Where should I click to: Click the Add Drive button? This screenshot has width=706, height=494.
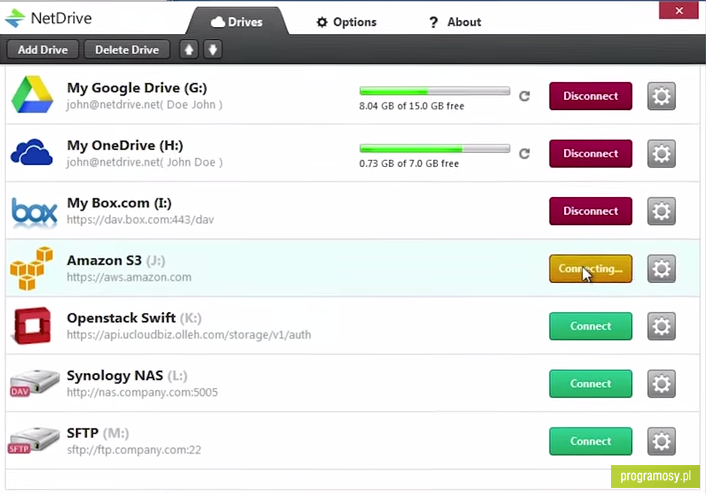(x=43, y=50)
